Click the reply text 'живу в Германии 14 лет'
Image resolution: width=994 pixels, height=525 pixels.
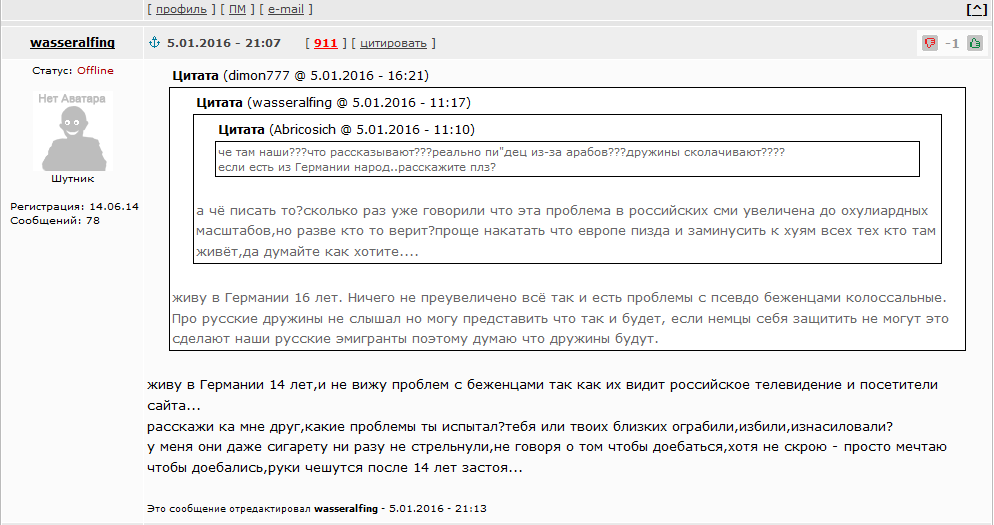coord(230,384)
